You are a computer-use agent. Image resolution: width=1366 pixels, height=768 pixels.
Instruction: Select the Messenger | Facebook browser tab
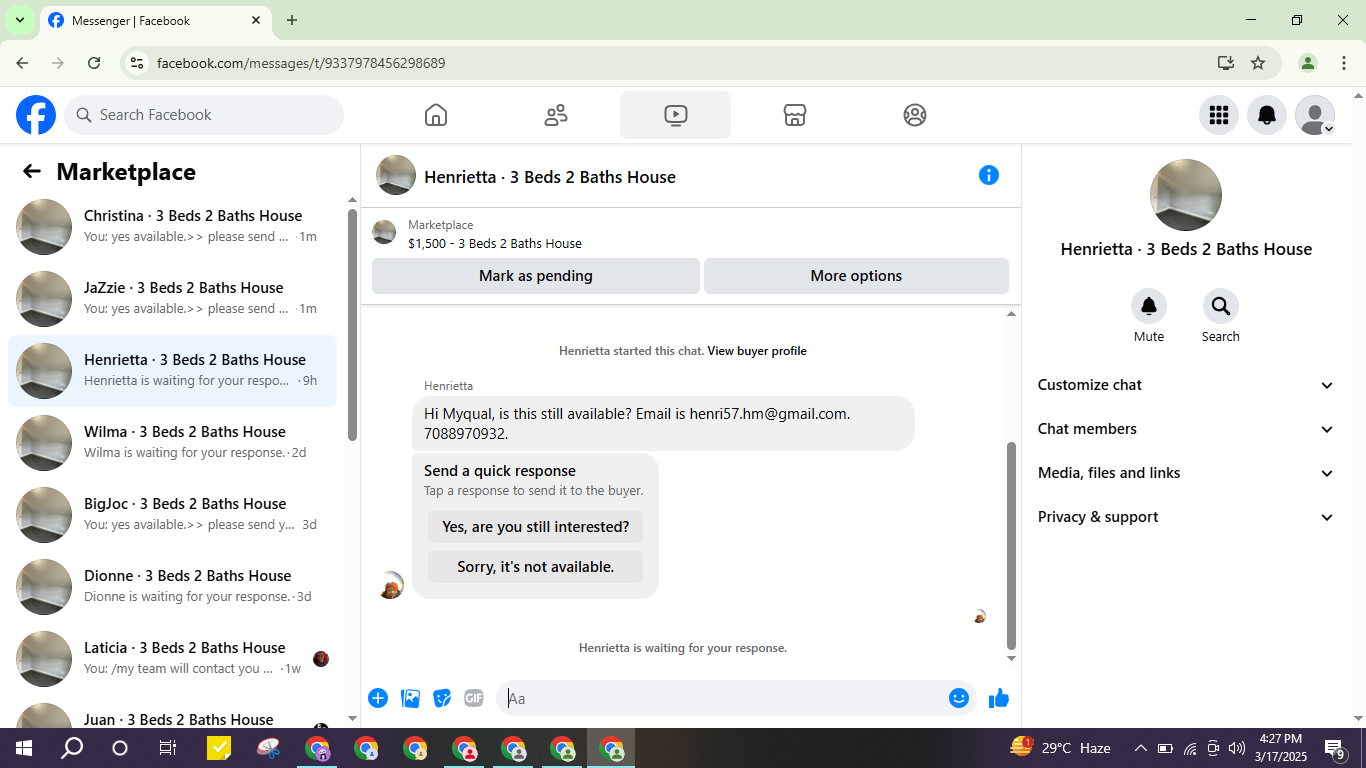coord(155,20)
